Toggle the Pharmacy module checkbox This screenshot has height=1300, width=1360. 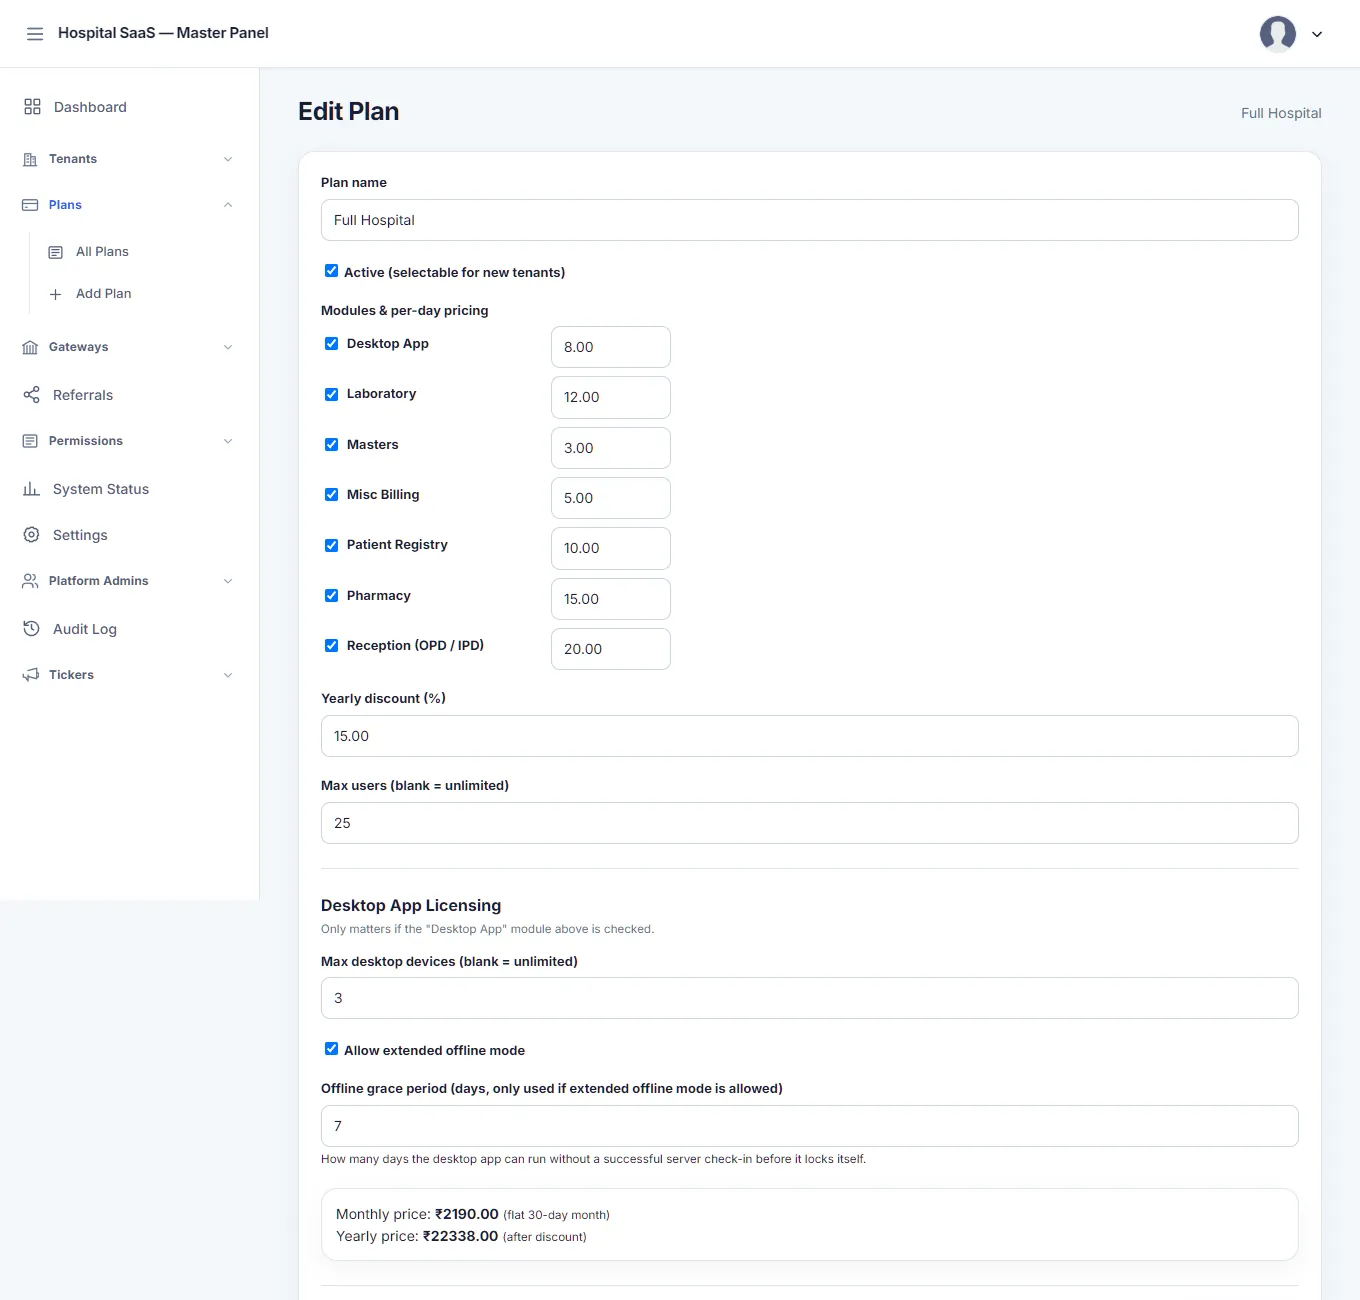(x=331, y=595)
